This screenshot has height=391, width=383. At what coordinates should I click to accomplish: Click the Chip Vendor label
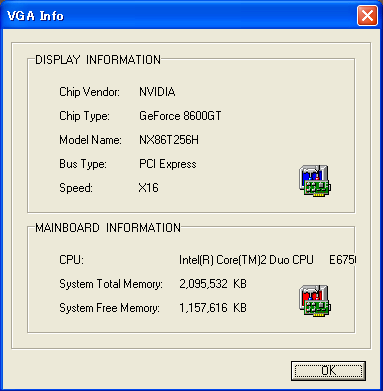[x=89, y=92]
